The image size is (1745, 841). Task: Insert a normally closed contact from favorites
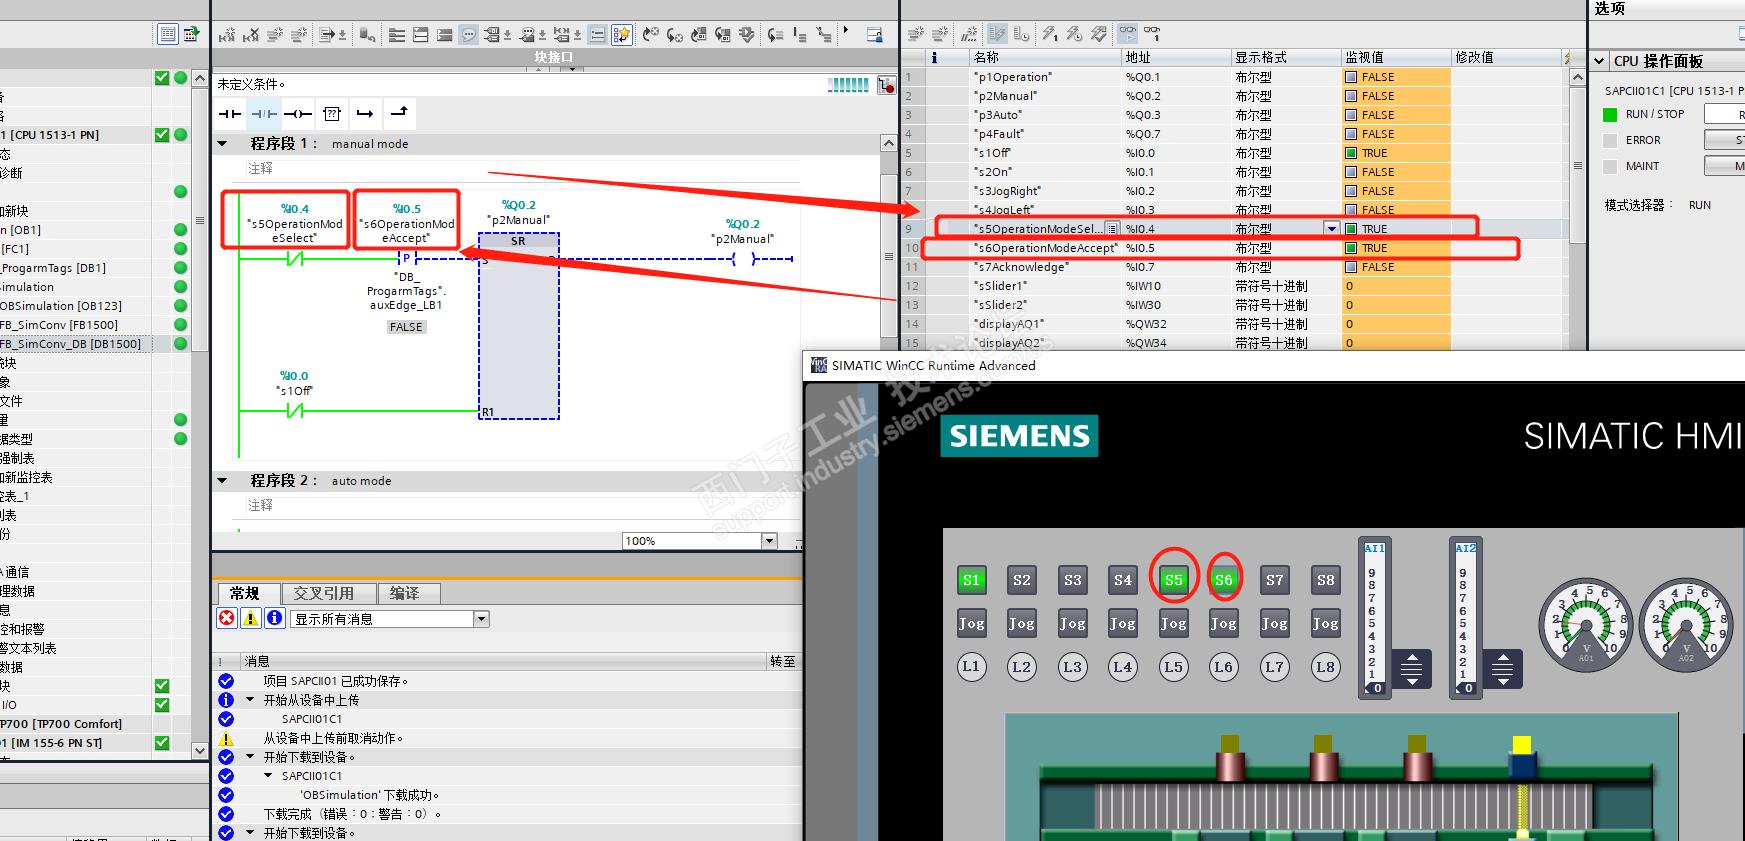[x=264, y=114]
